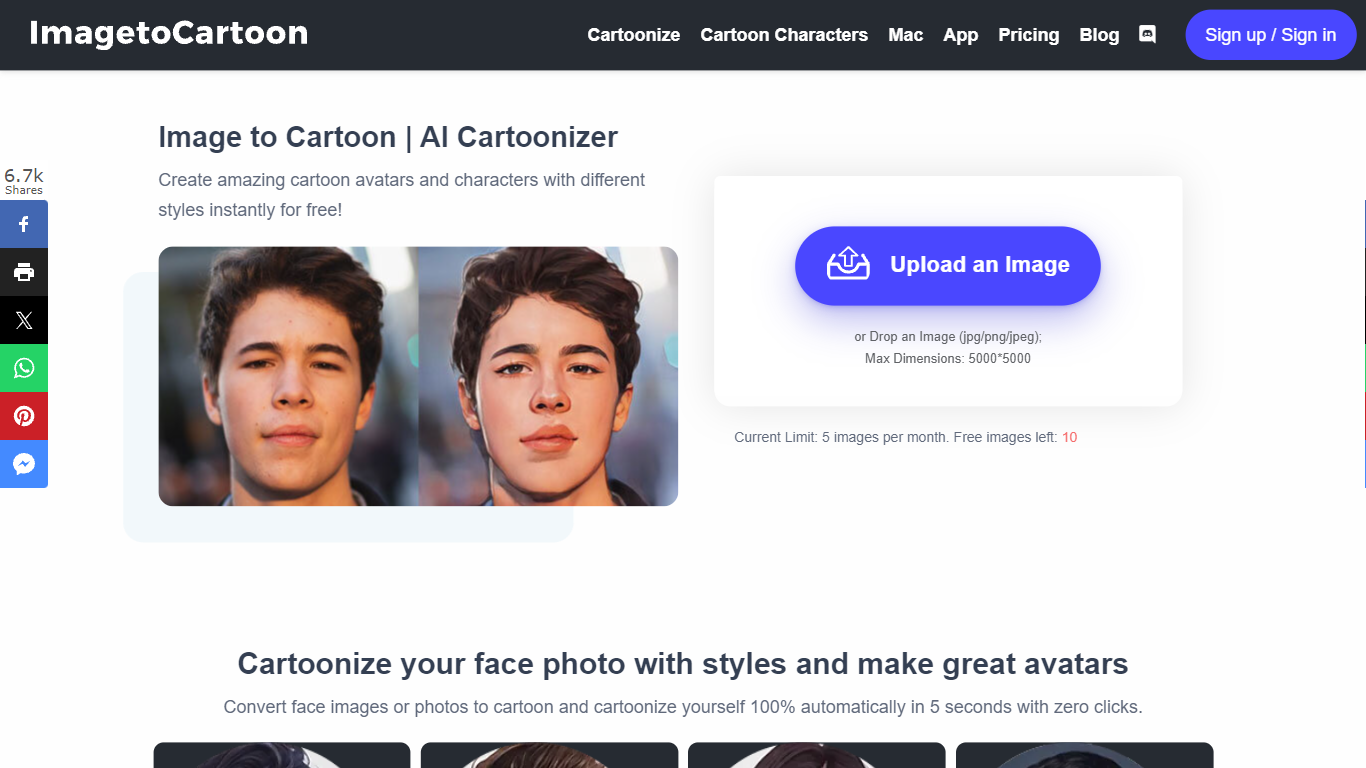Click the Sign up / Sign in button

click(1270, 35)
